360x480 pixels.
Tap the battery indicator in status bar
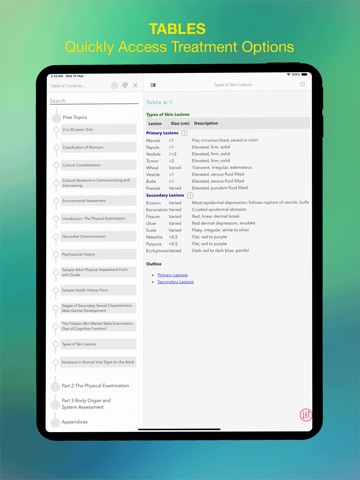[x=304, y=75]
